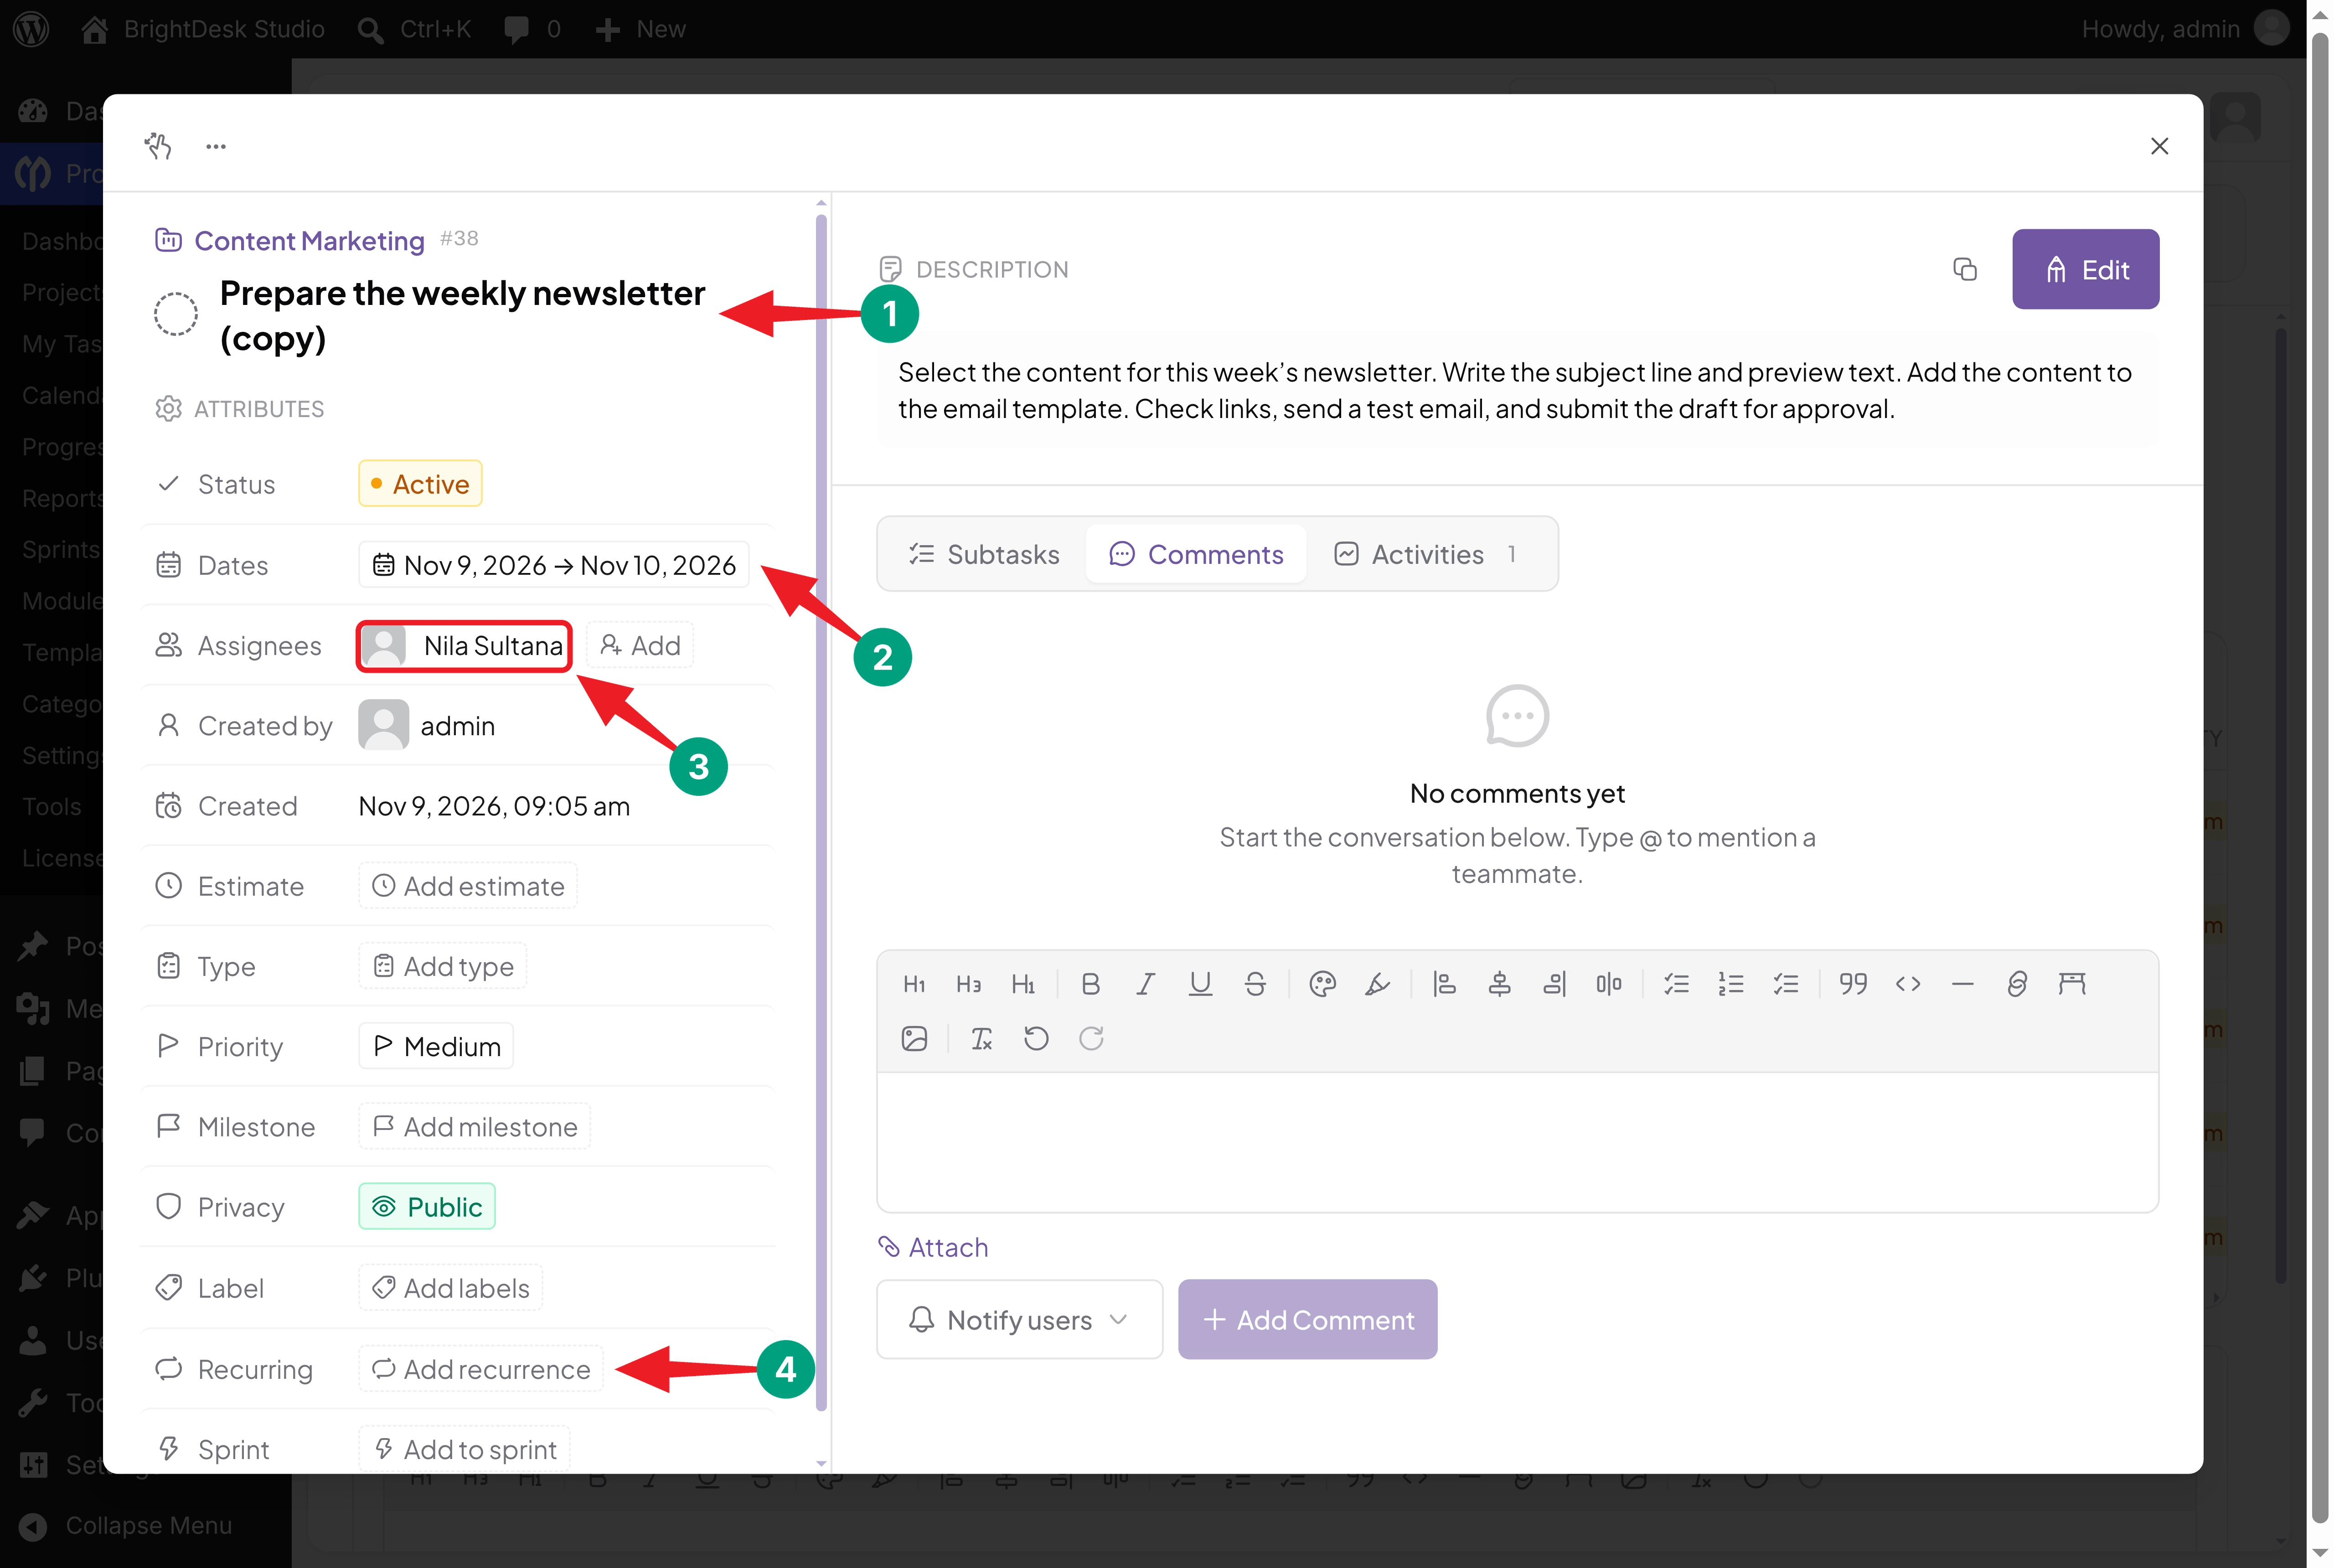
Task: Insert blockquote in comment editor
Action: coord(1853,984)
